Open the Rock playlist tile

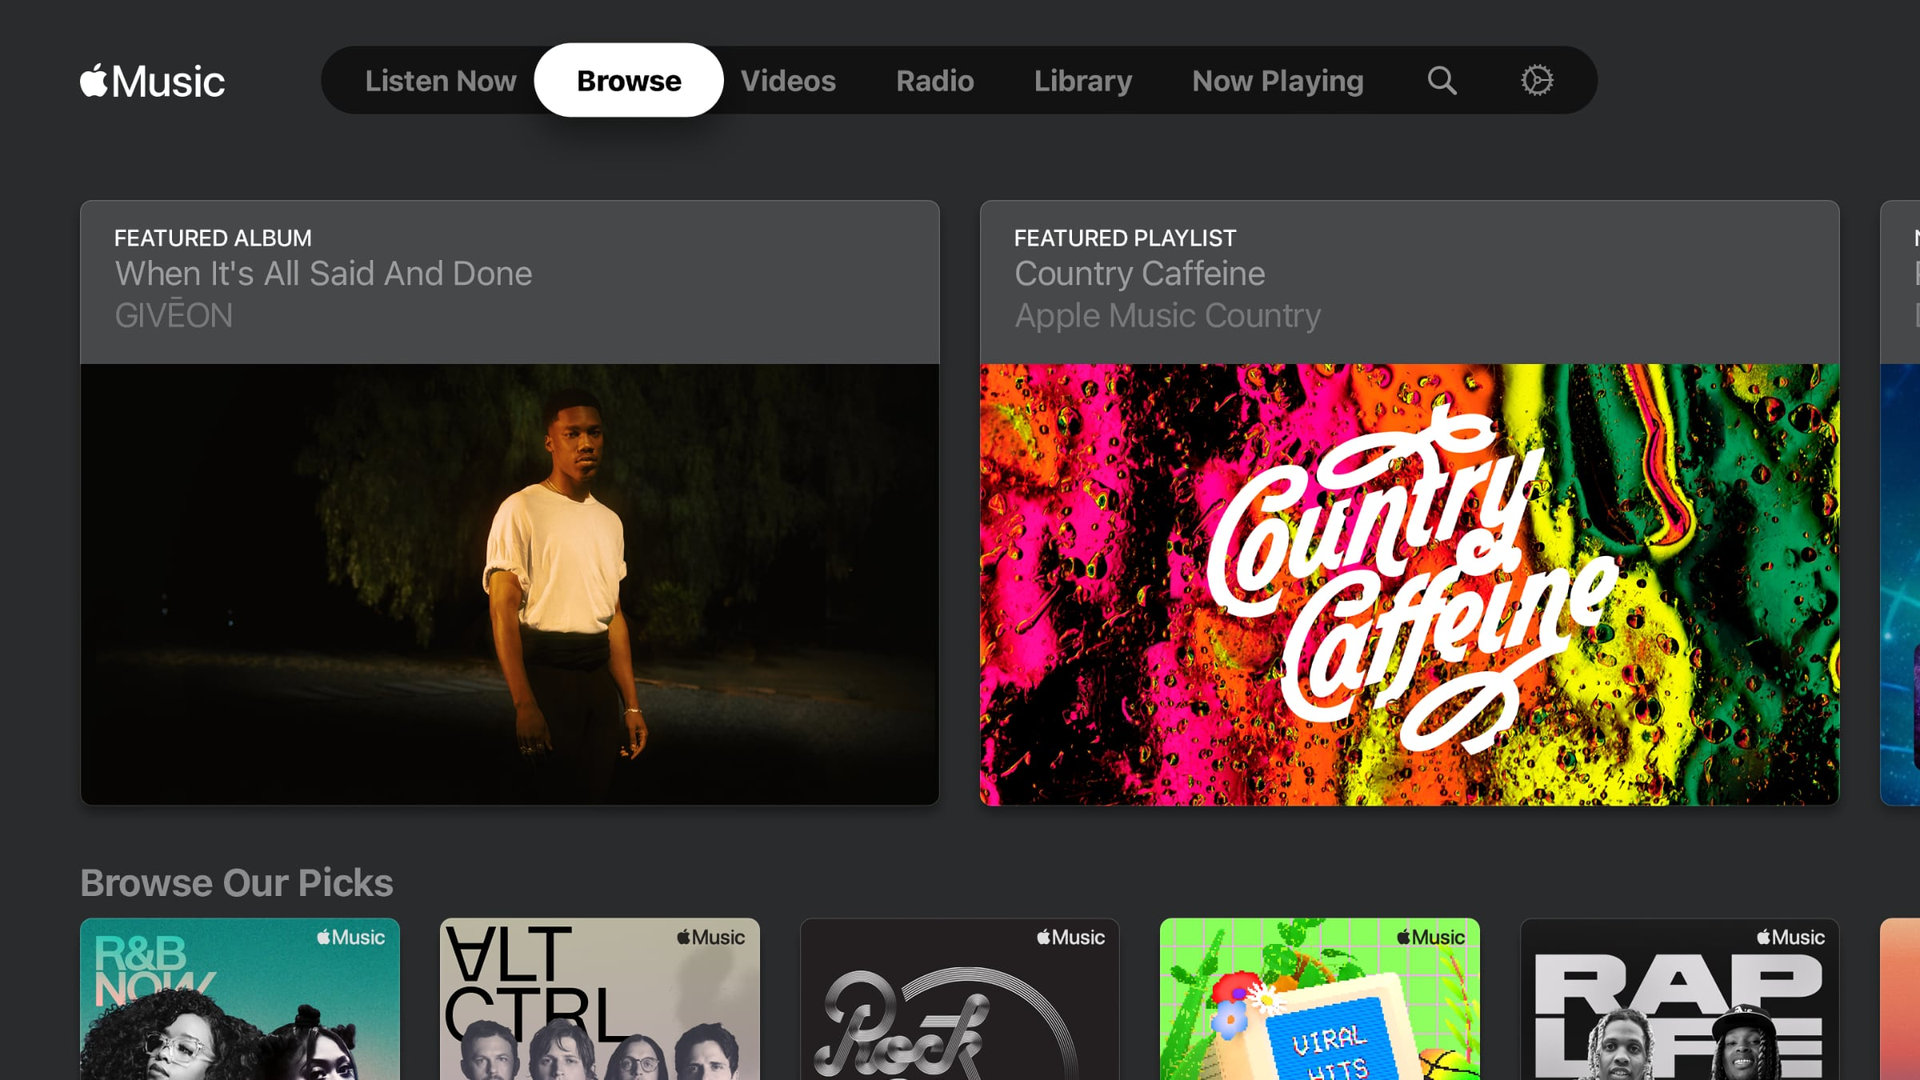[x=960, y=998]
